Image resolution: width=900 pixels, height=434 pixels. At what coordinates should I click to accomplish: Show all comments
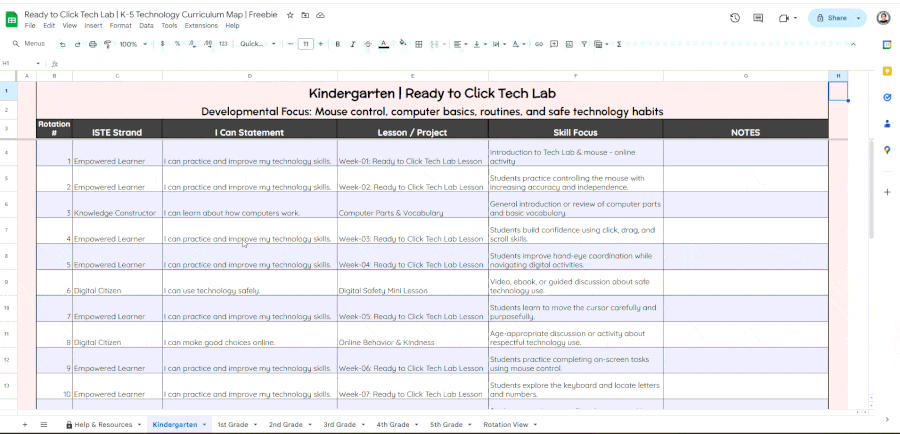pos(758,18)
